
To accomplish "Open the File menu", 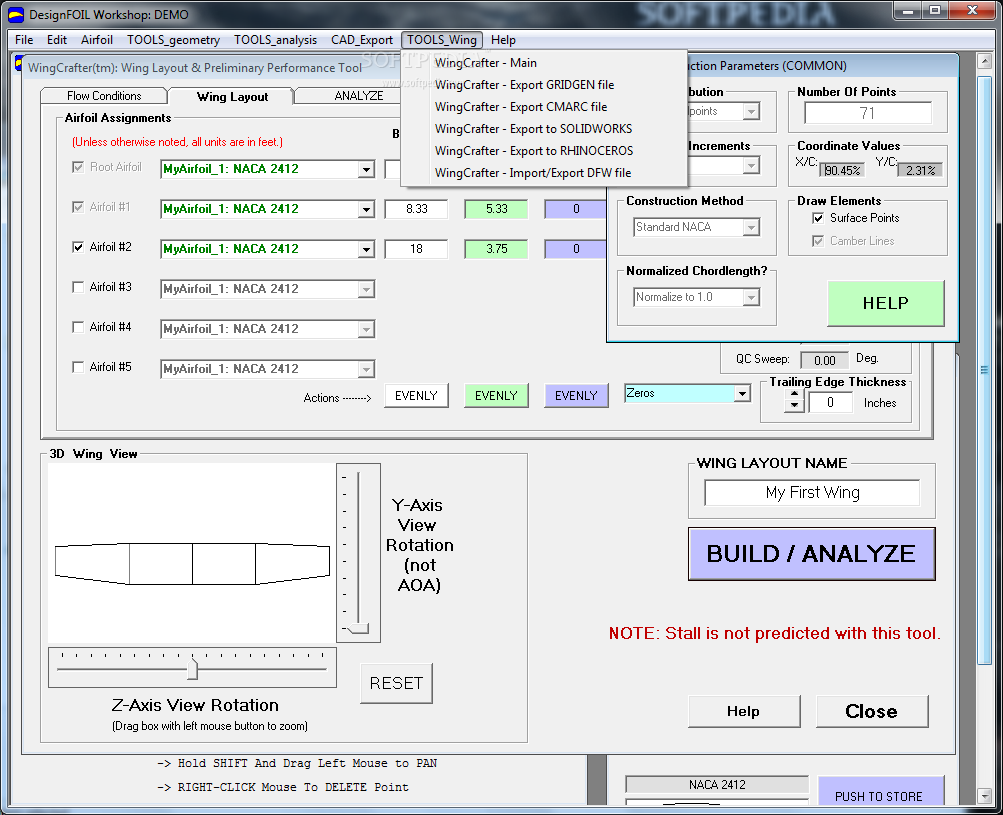I will (24, 40).
